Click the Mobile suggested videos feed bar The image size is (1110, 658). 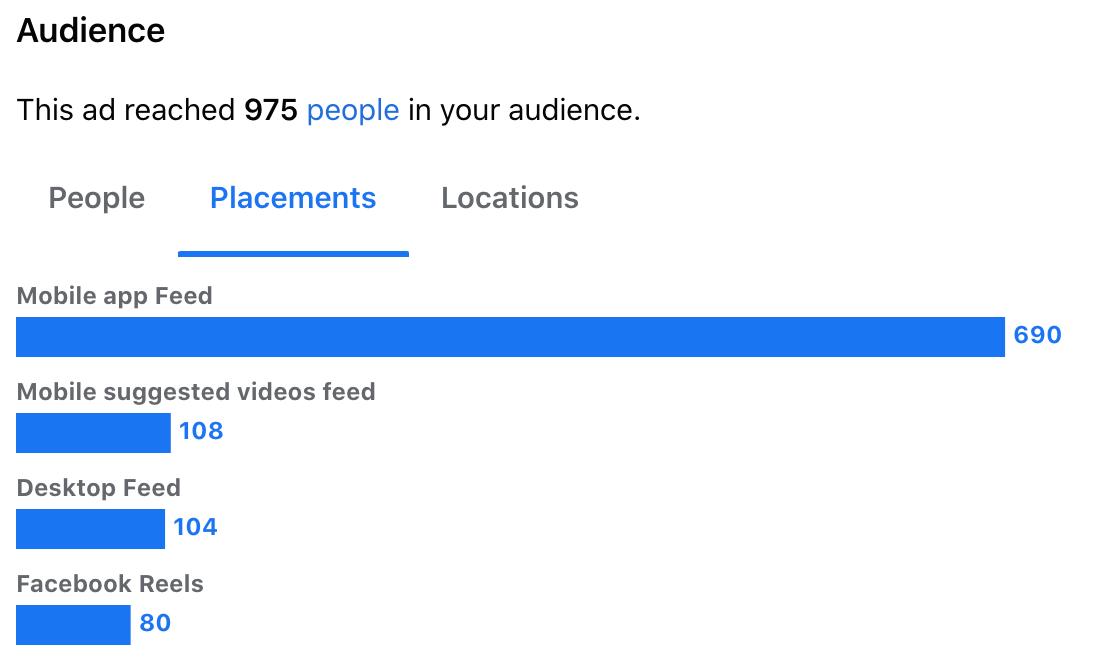click(x=93, y=433)
